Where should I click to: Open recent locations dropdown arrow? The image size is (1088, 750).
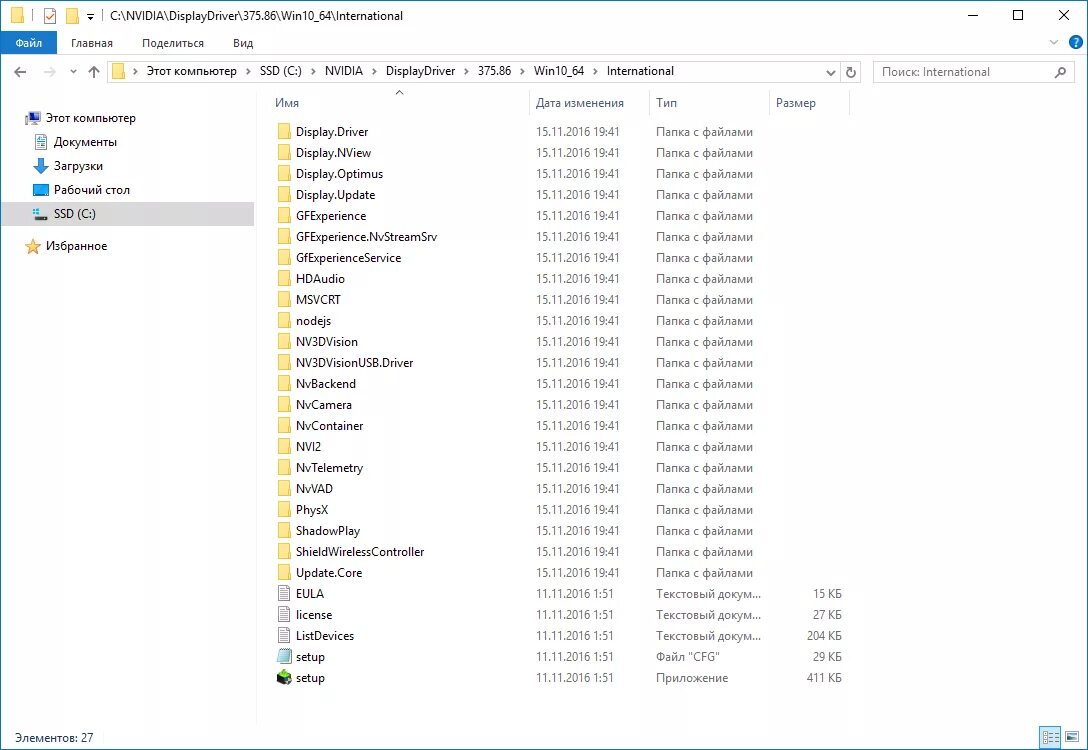(x=74, y=71)
